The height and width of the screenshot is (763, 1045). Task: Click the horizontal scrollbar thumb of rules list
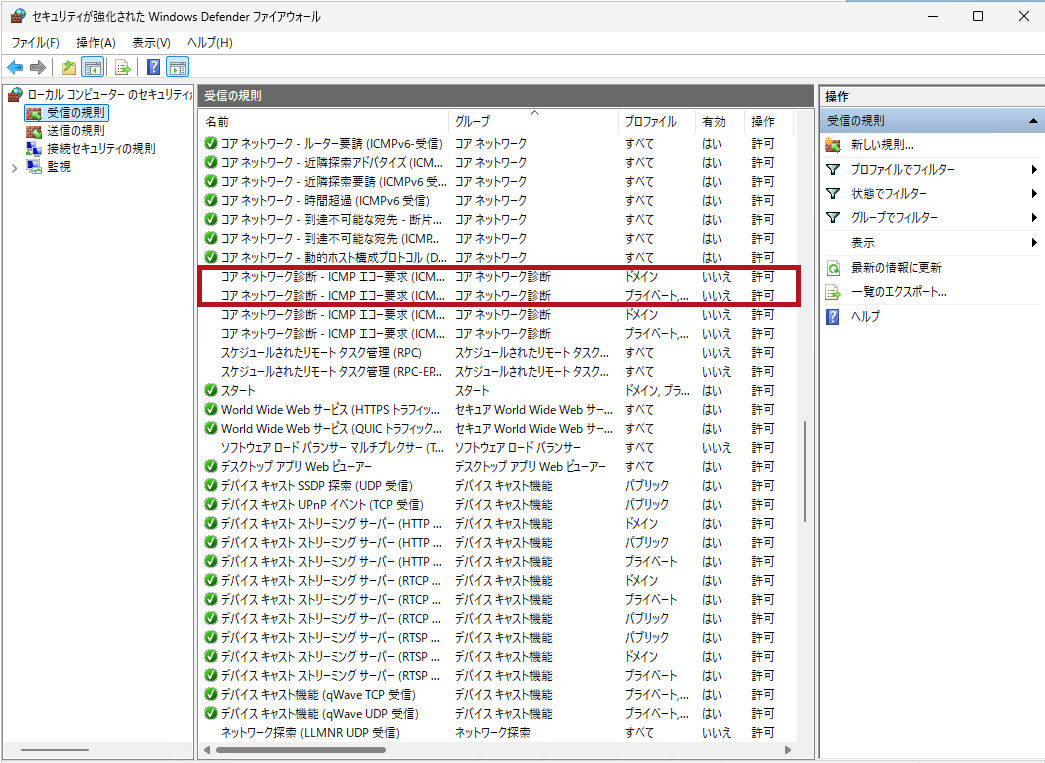[301, 750]
